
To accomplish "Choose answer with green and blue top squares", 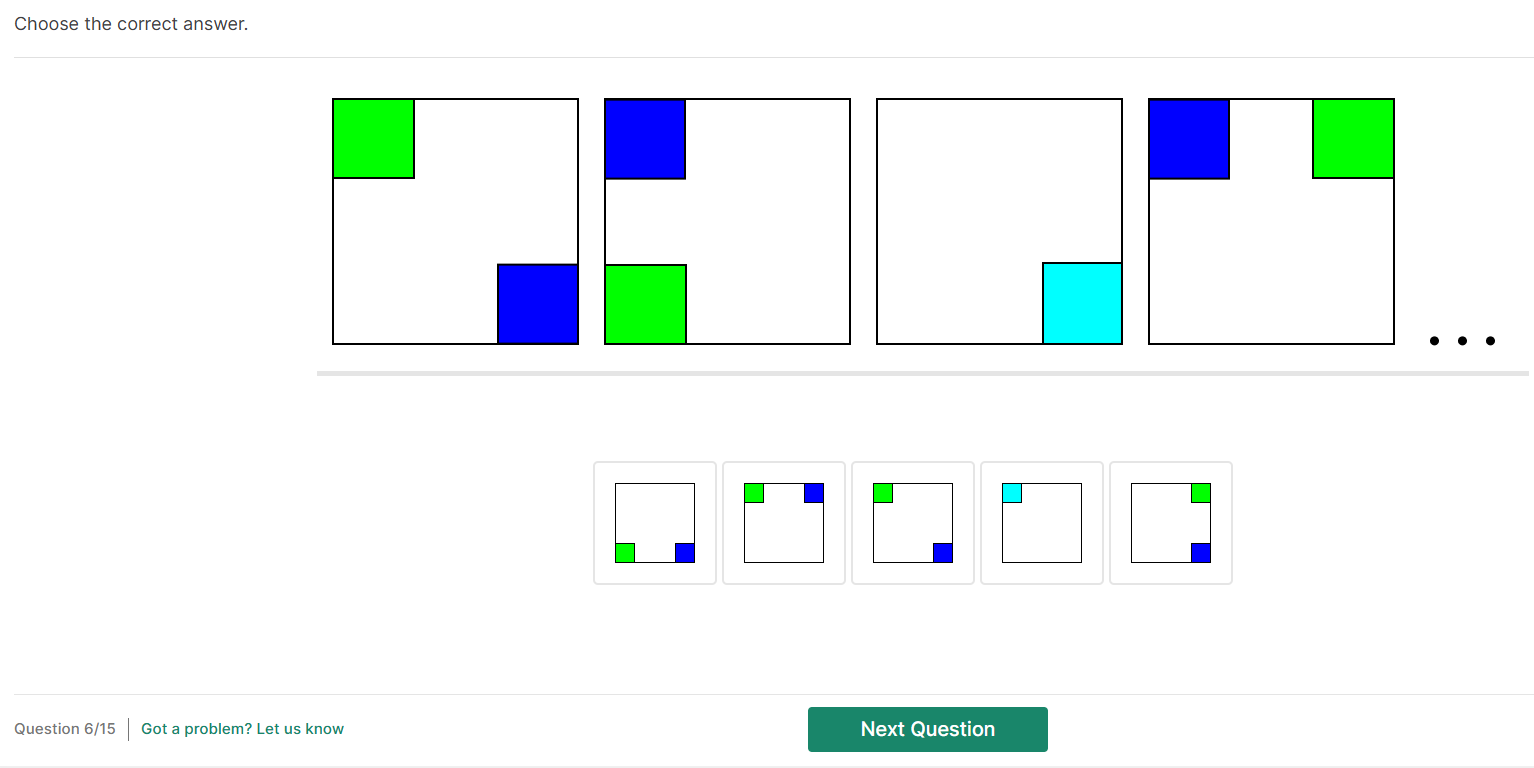I will 784,523.
